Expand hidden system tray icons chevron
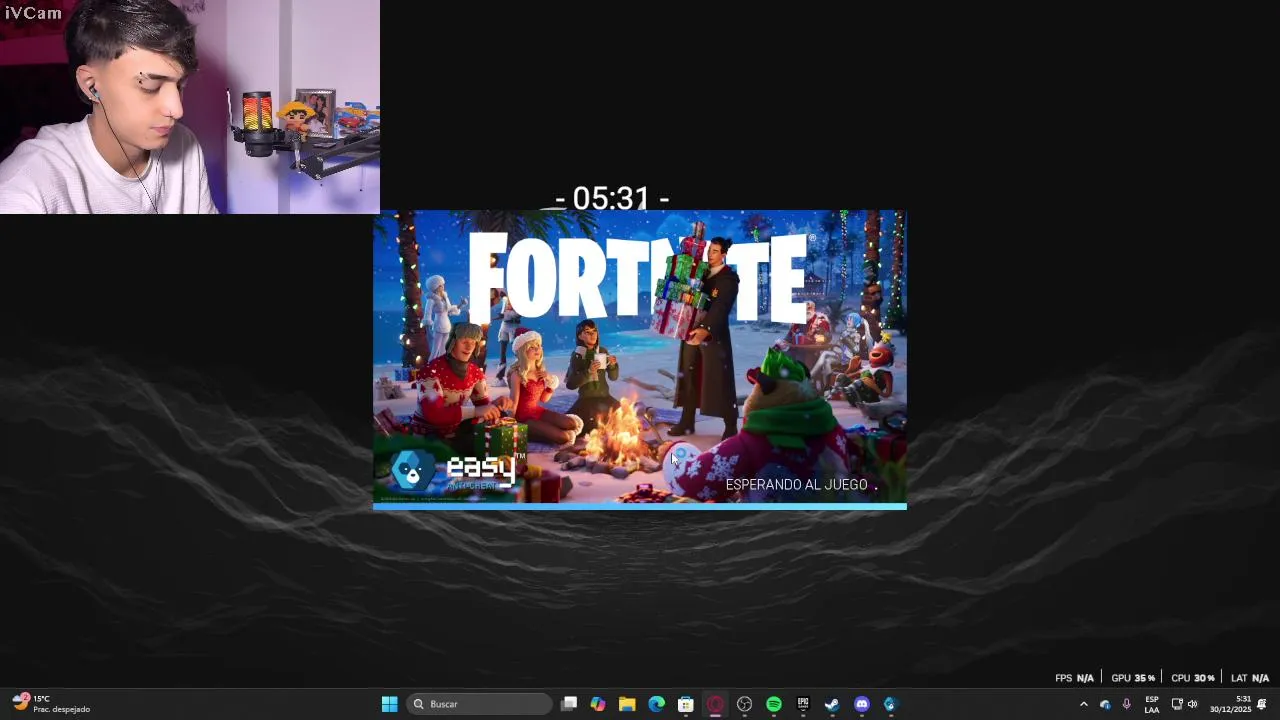The width and height of the screenshot is (1280, 720). click(x=1083, y=704)
